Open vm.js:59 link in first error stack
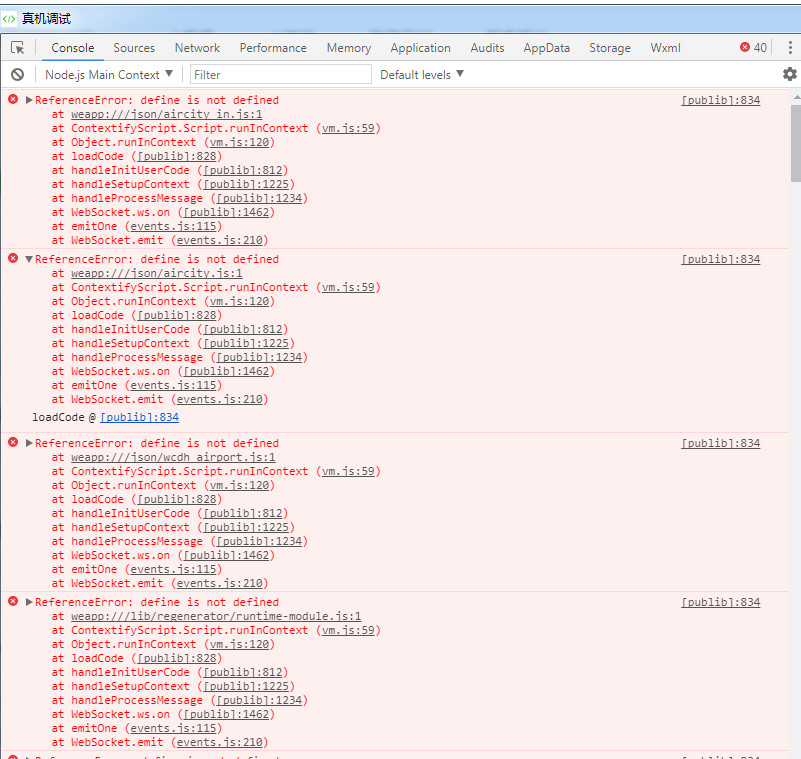Image resolution: width=801 pixels, height=759 pixels. click(348, 128)
